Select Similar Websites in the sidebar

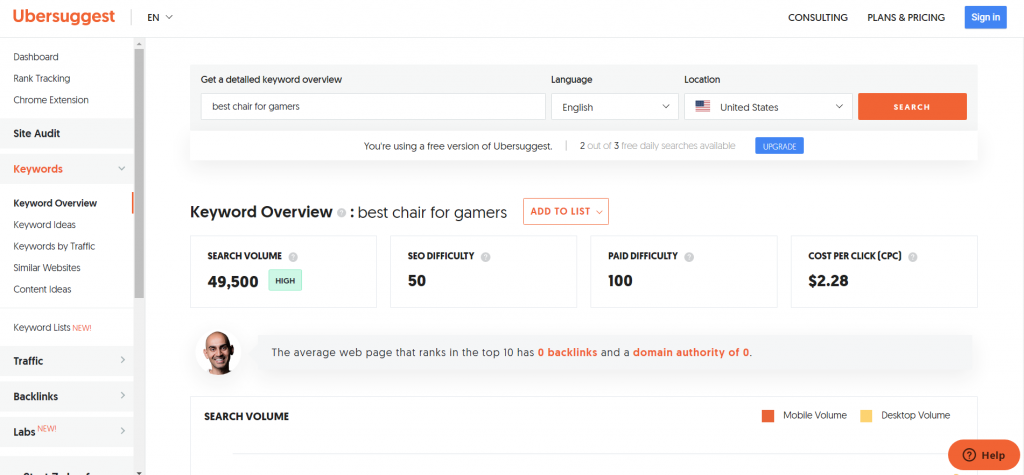point(47,268)
